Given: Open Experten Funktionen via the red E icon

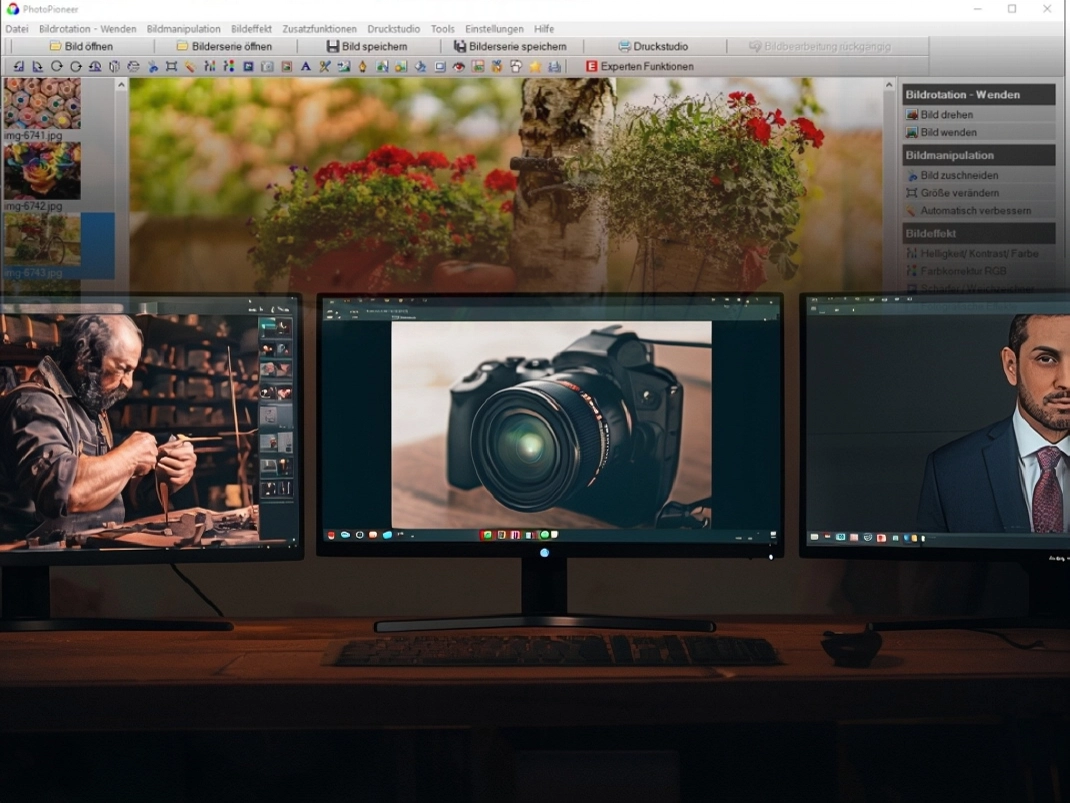Looking at the screenshot, I should tap(590, 66).
